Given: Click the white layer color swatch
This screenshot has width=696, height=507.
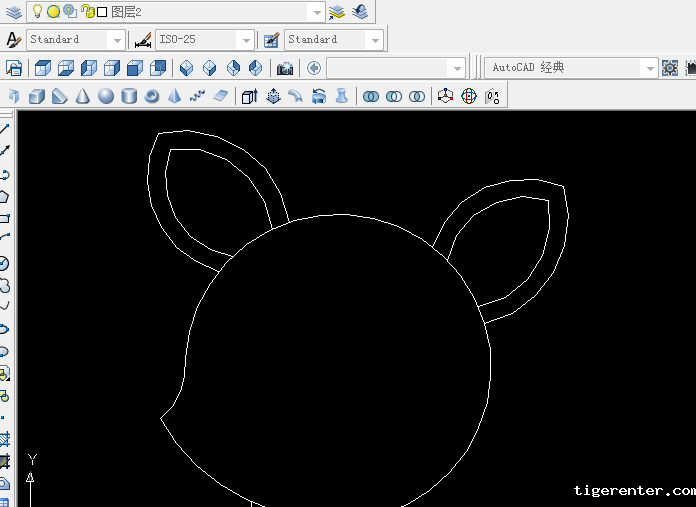Looking at the screenshot, I should coord(102,12).
